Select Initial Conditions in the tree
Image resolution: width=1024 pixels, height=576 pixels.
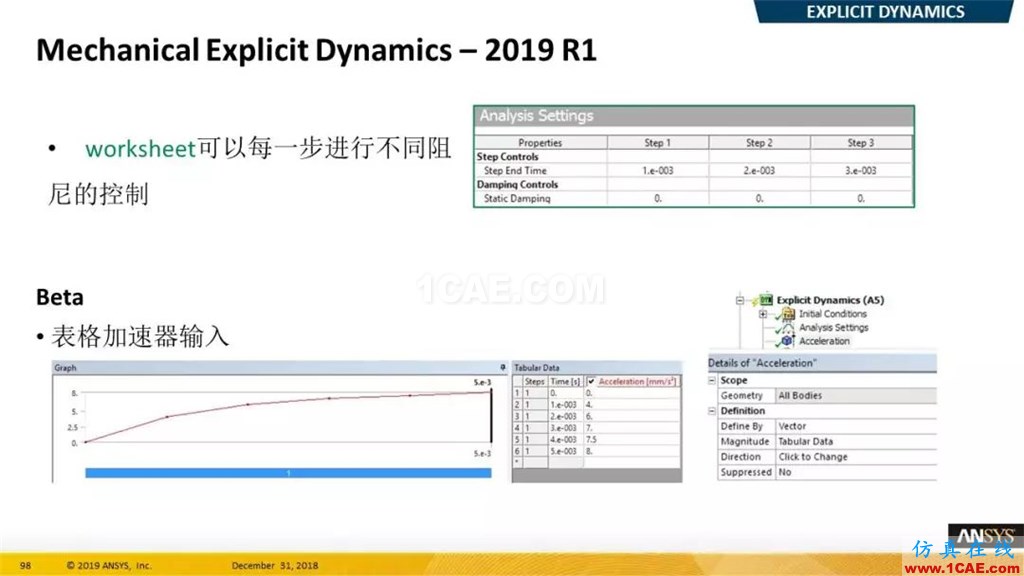coord(833,314)
